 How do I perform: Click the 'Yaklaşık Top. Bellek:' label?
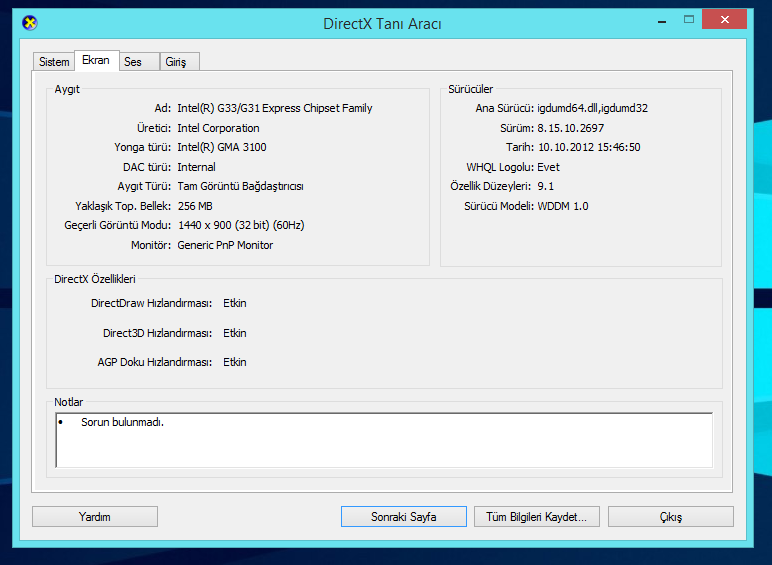point(123,206)
